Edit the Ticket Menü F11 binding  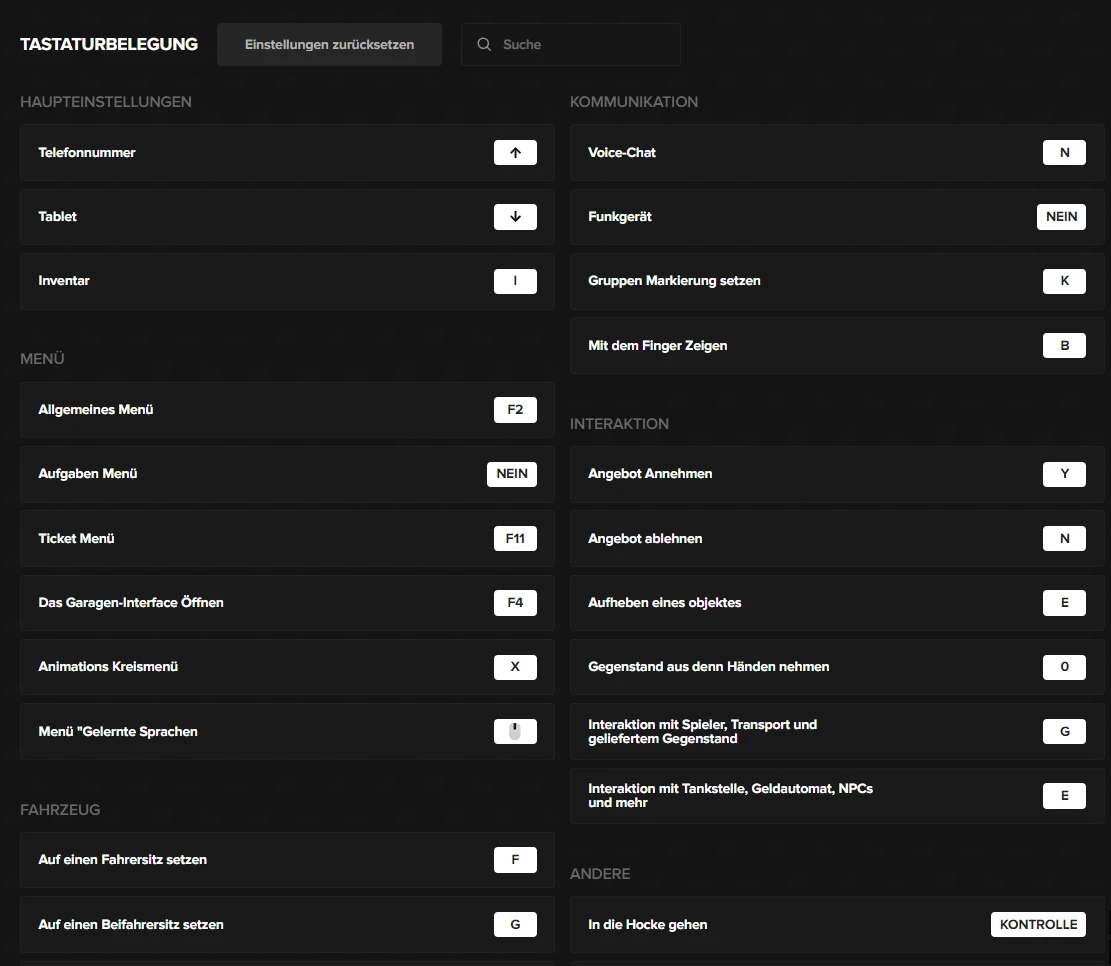tap(515, 539)
